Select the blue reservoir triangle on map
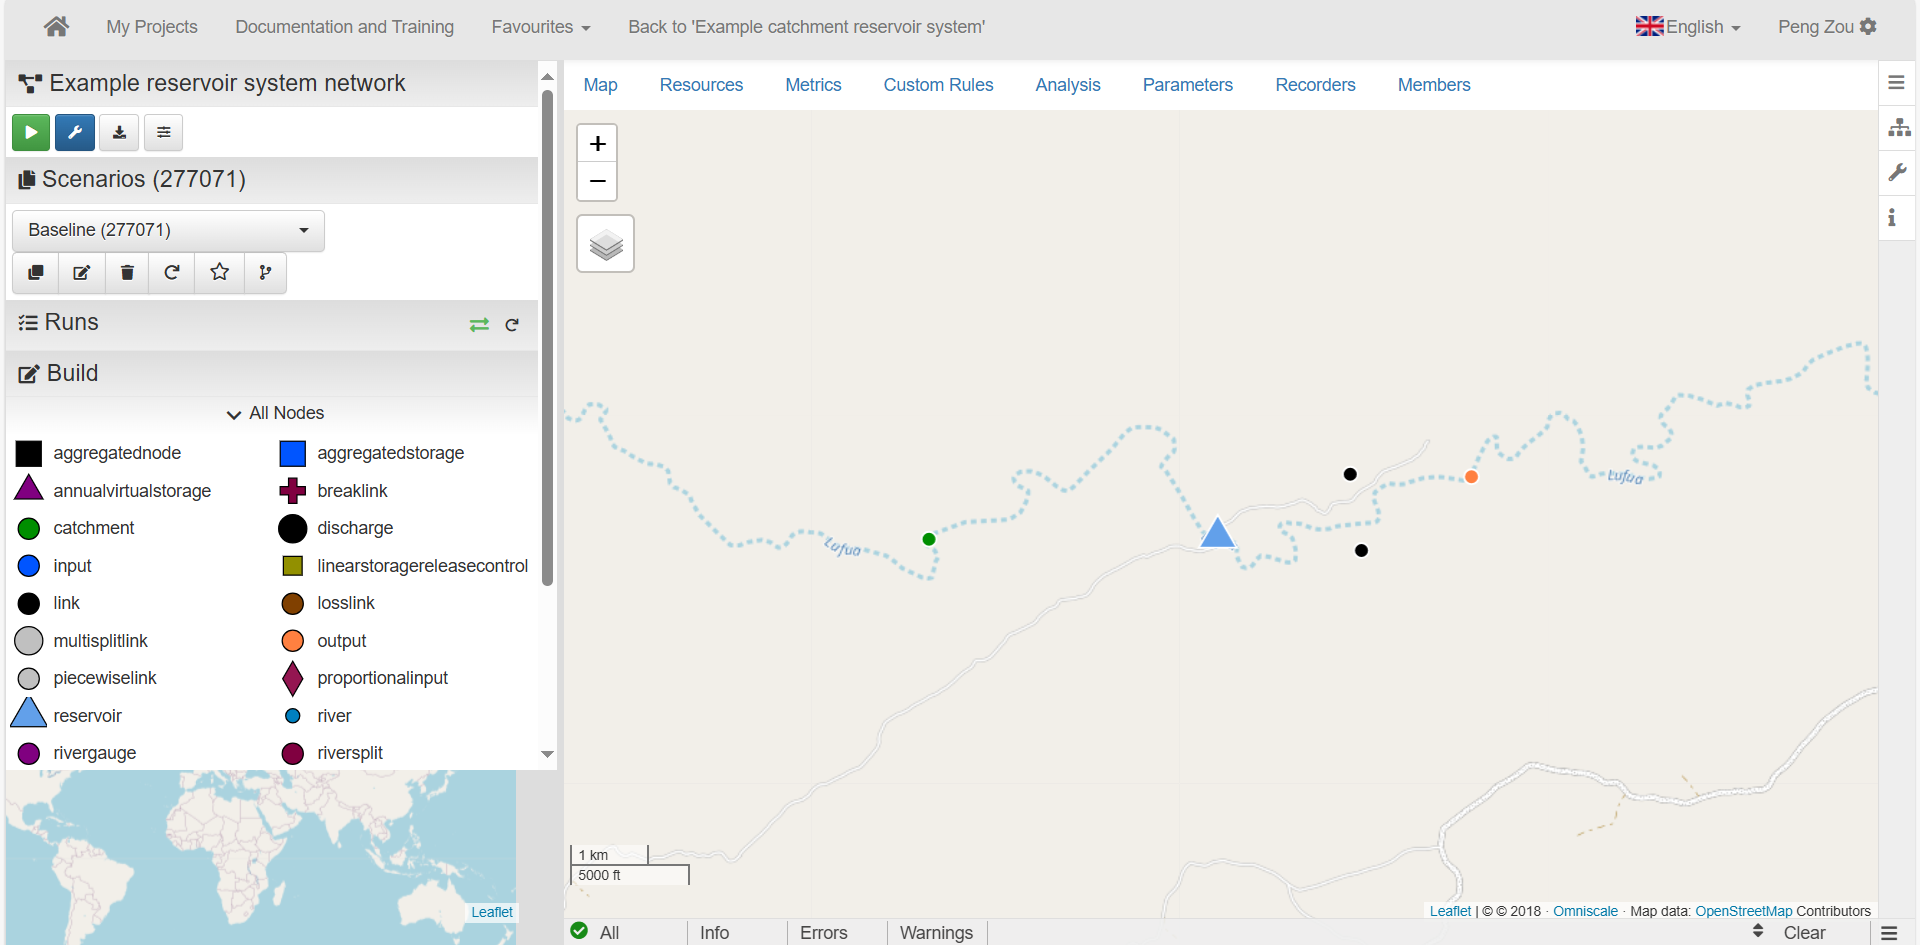 (x=1217, y=534)
